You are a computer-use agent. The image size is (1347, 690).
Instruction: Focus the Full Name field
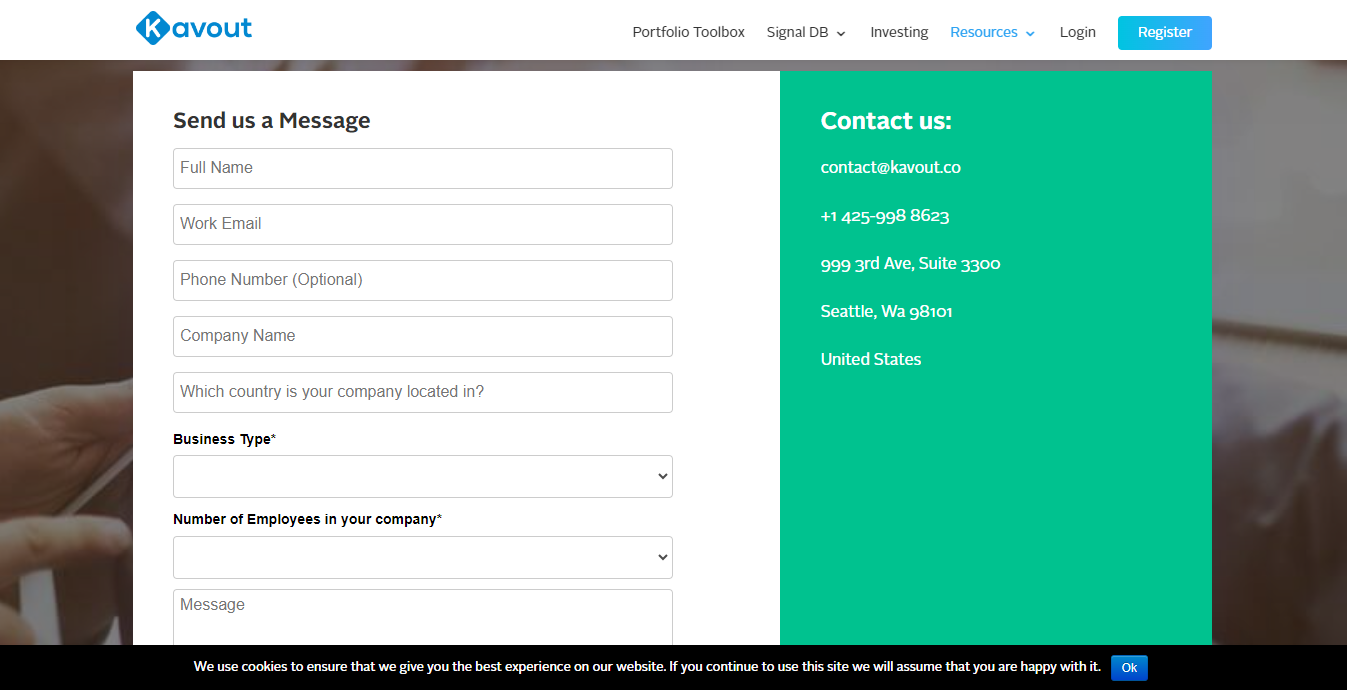click(423, 168)
